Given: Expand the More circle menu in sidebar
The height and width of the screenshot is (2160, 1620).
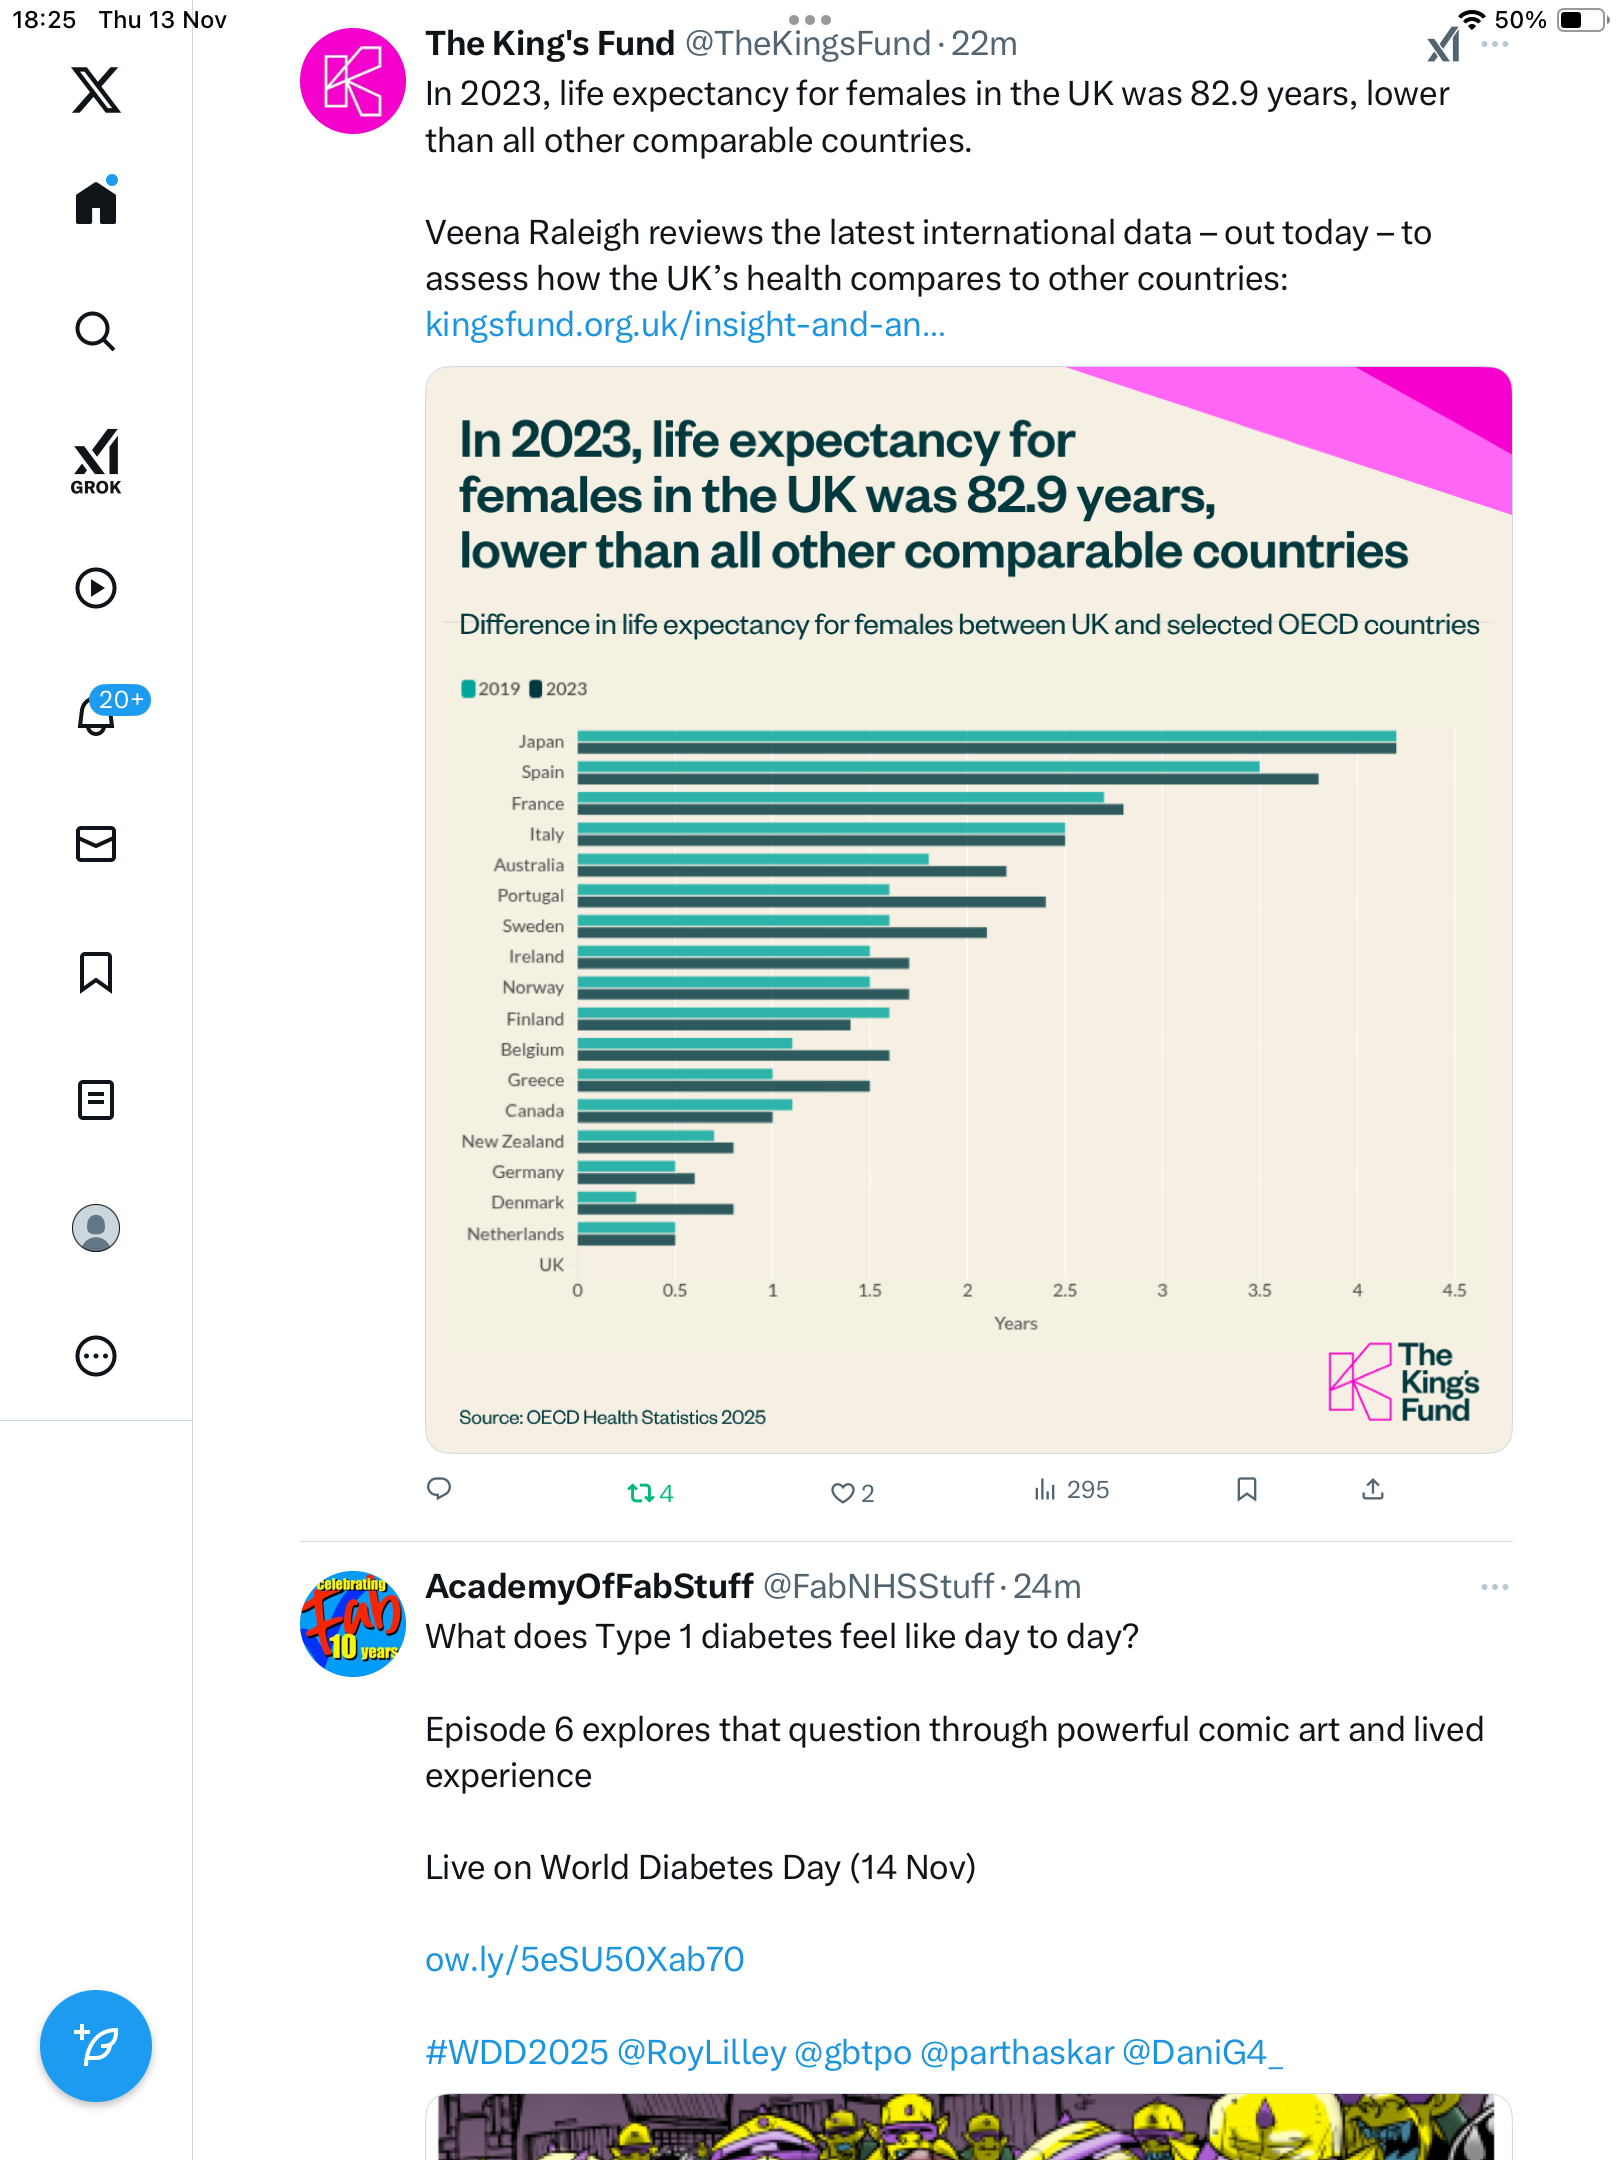Looking at the screenshot, I should [x=96, y=1356].
